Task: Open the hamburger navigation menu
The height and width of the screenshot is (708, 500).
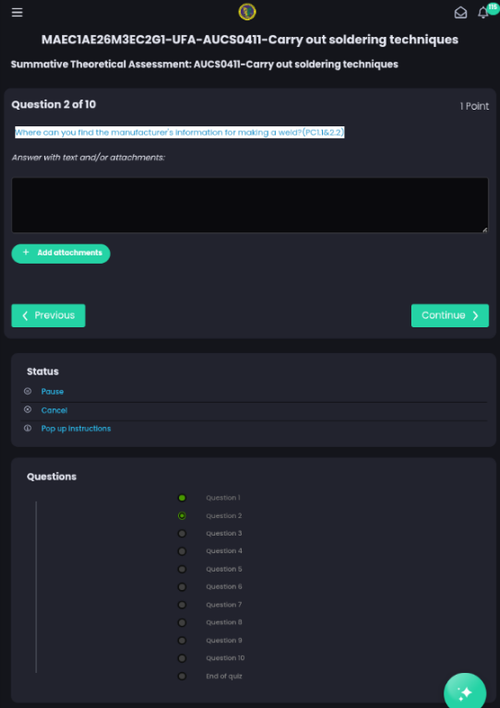Action: 17,13
